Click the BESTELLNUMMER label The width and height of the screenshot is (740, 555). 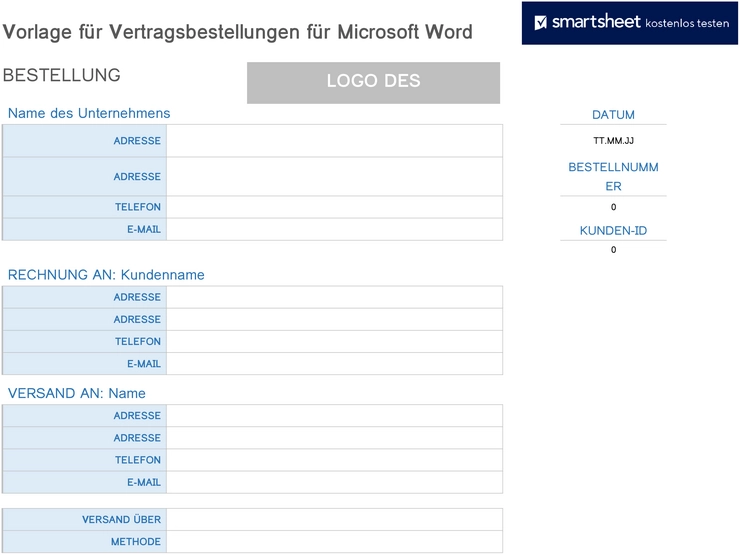point(613,177)
